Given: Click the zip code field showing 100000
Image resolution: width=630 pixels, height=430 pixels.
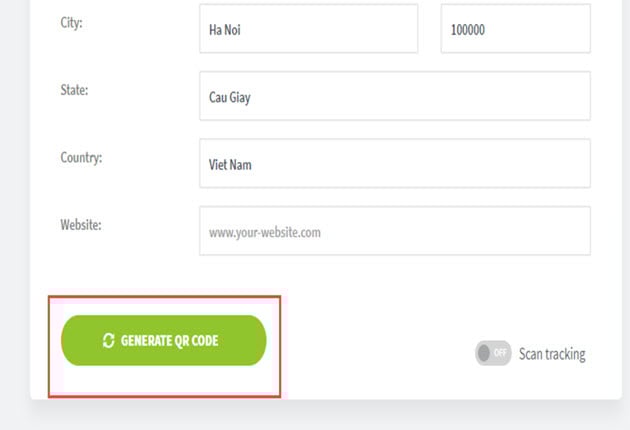Looking at the screenshot, I should 515,29.
